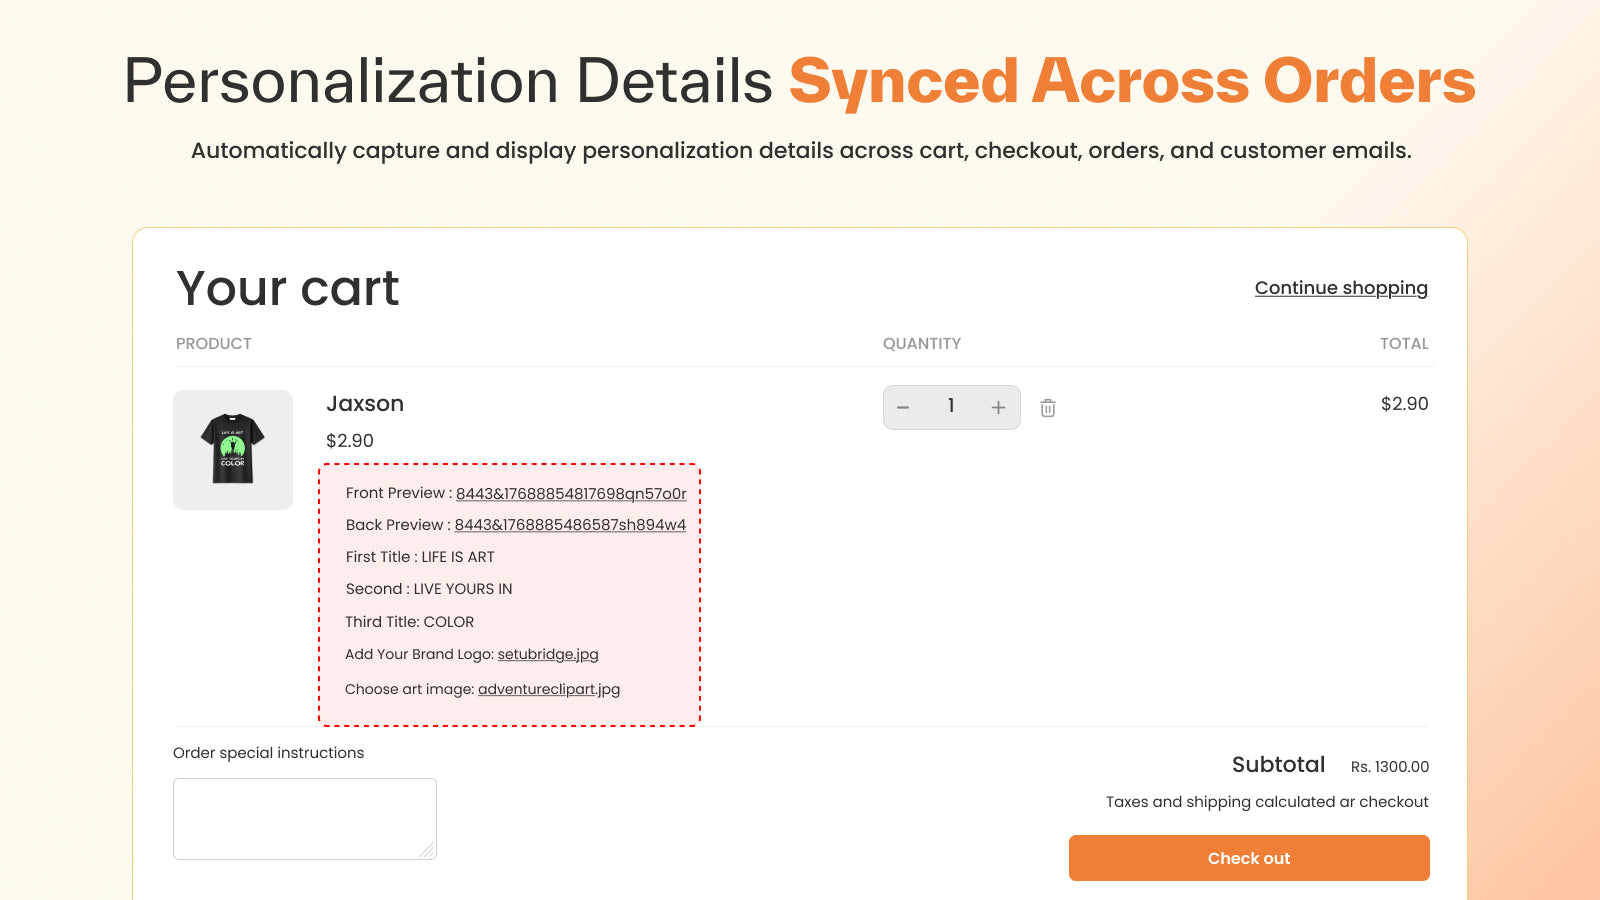Increase quantity with the plus icon
This screenshot has height=900, width=1600.
[997, 407]
